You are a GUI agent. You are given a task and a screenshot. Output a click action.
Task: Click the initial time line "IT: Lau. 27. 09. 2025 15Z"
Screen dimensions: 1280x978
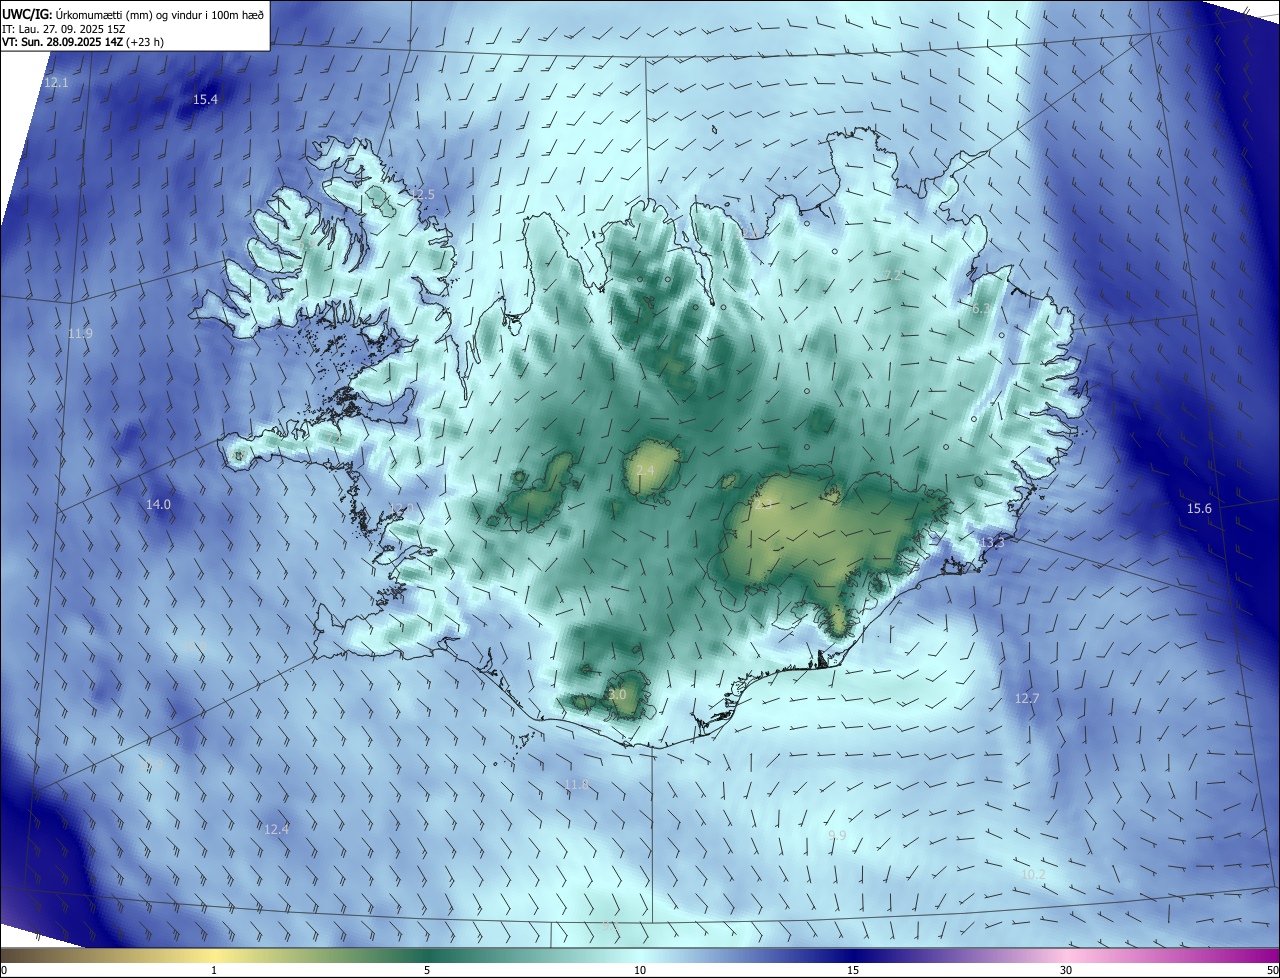pyautogui.click(x=64, y=29)
